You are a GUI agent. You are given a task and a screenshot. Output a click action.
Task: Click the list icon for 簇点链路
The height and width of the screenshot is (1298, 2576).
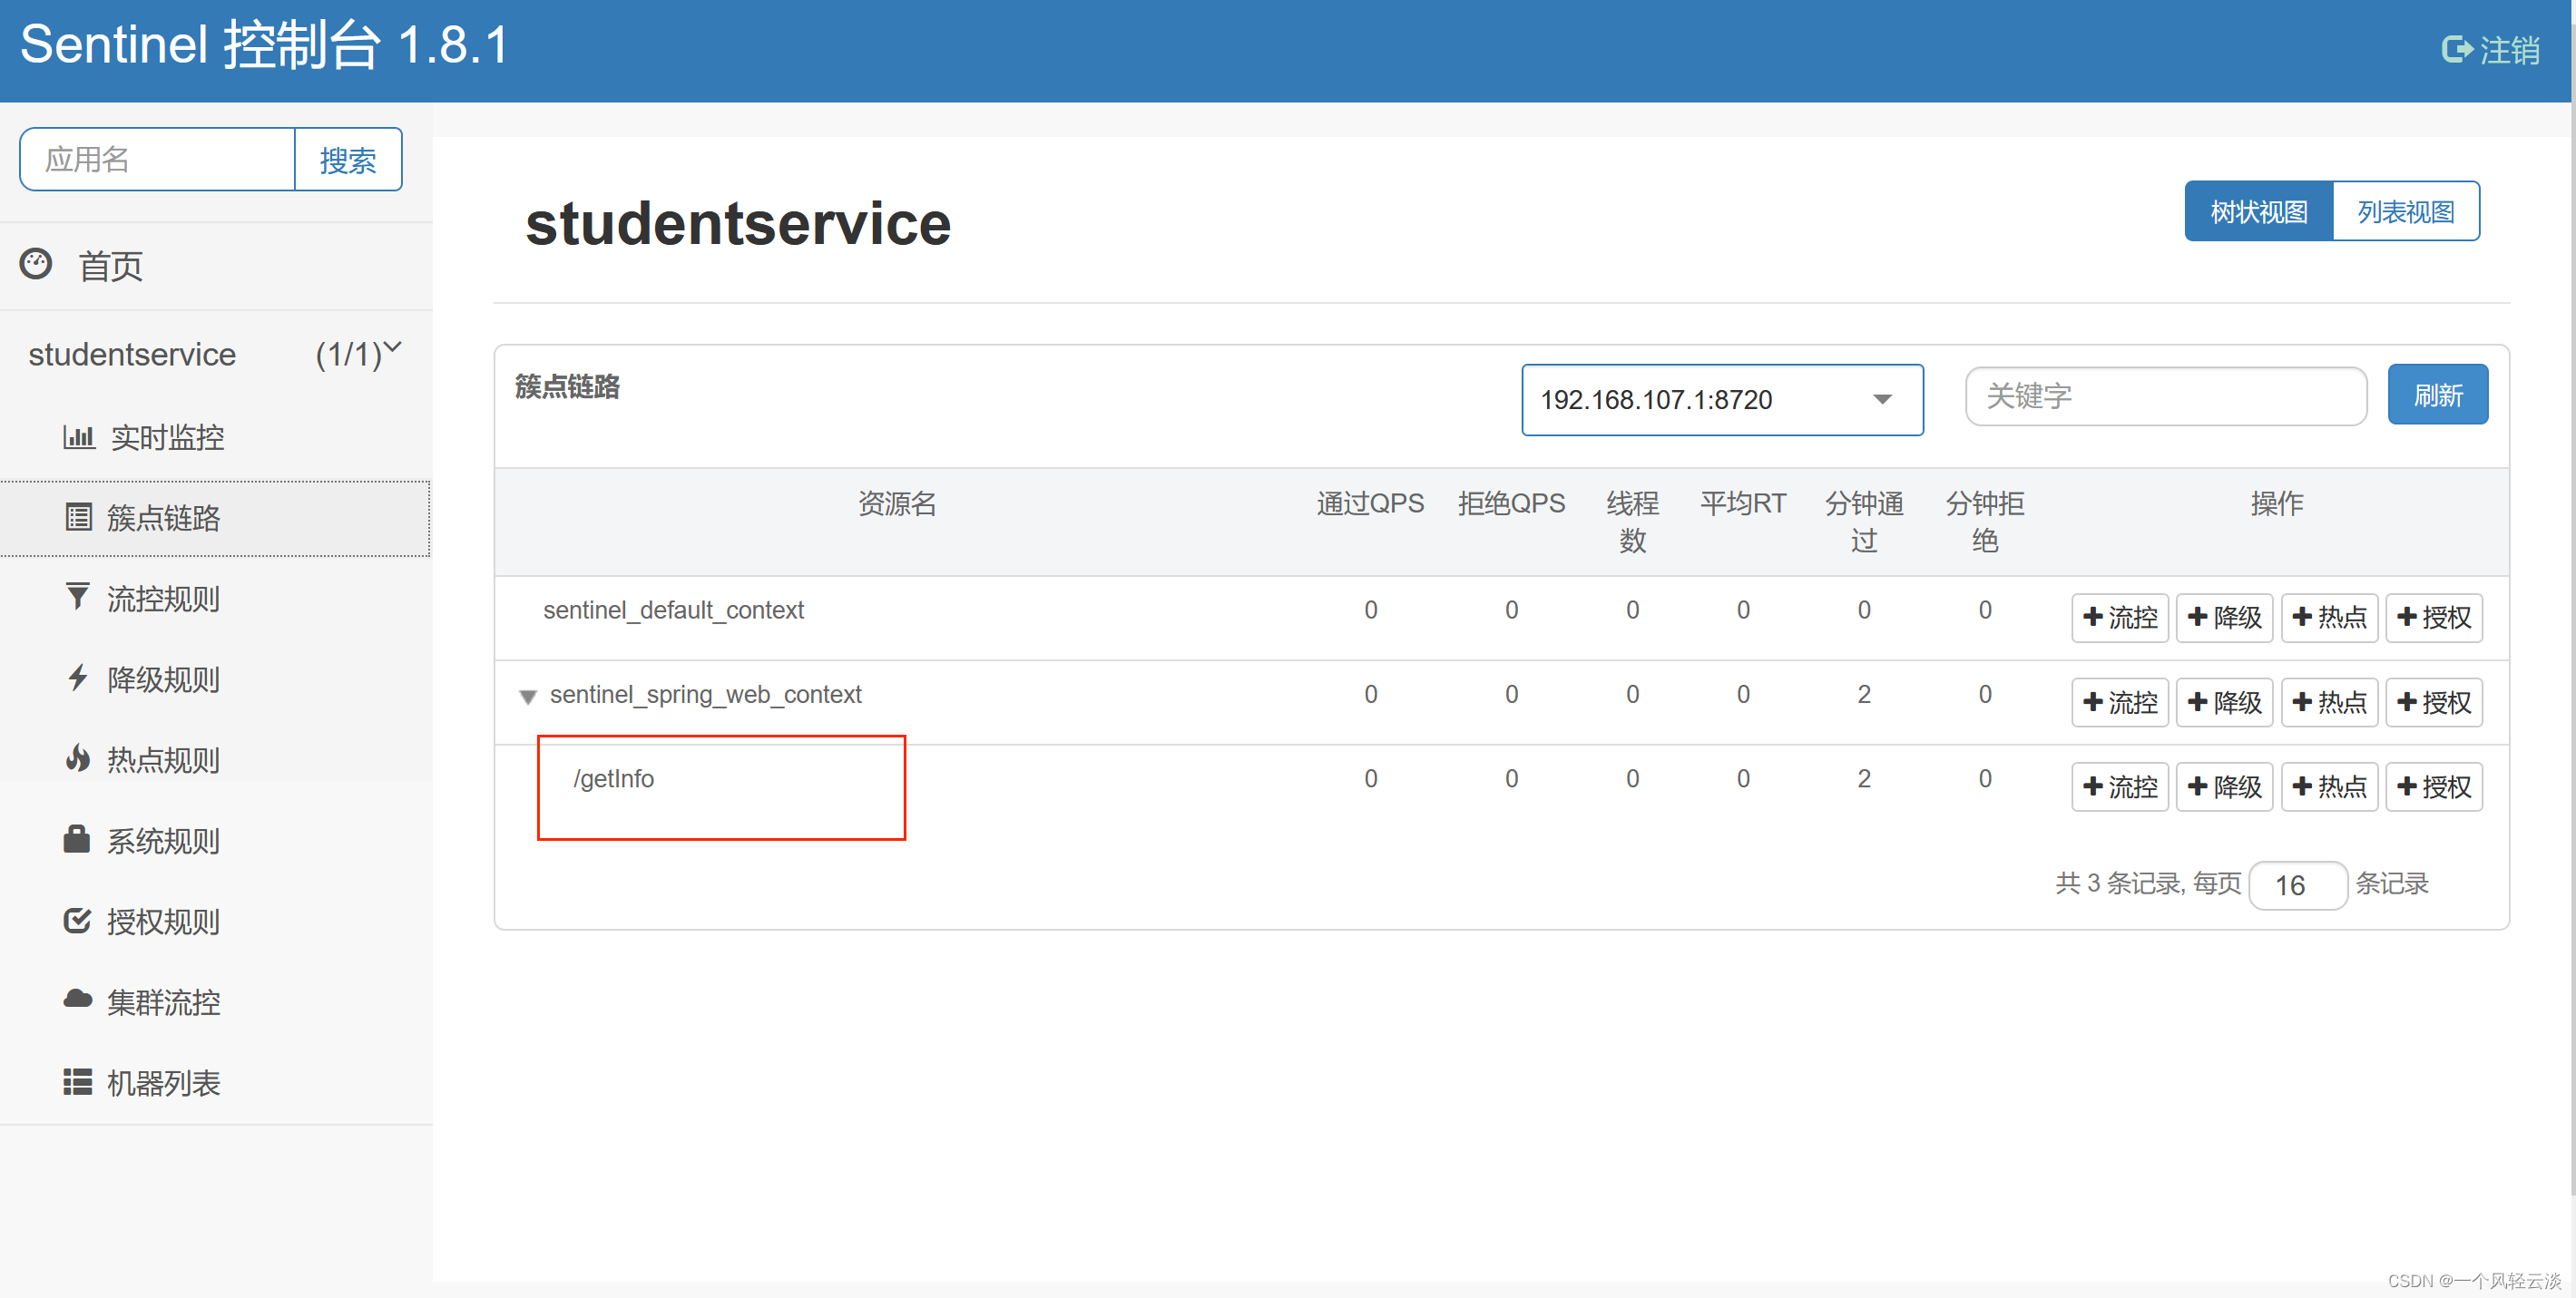[x=79, y=517]
